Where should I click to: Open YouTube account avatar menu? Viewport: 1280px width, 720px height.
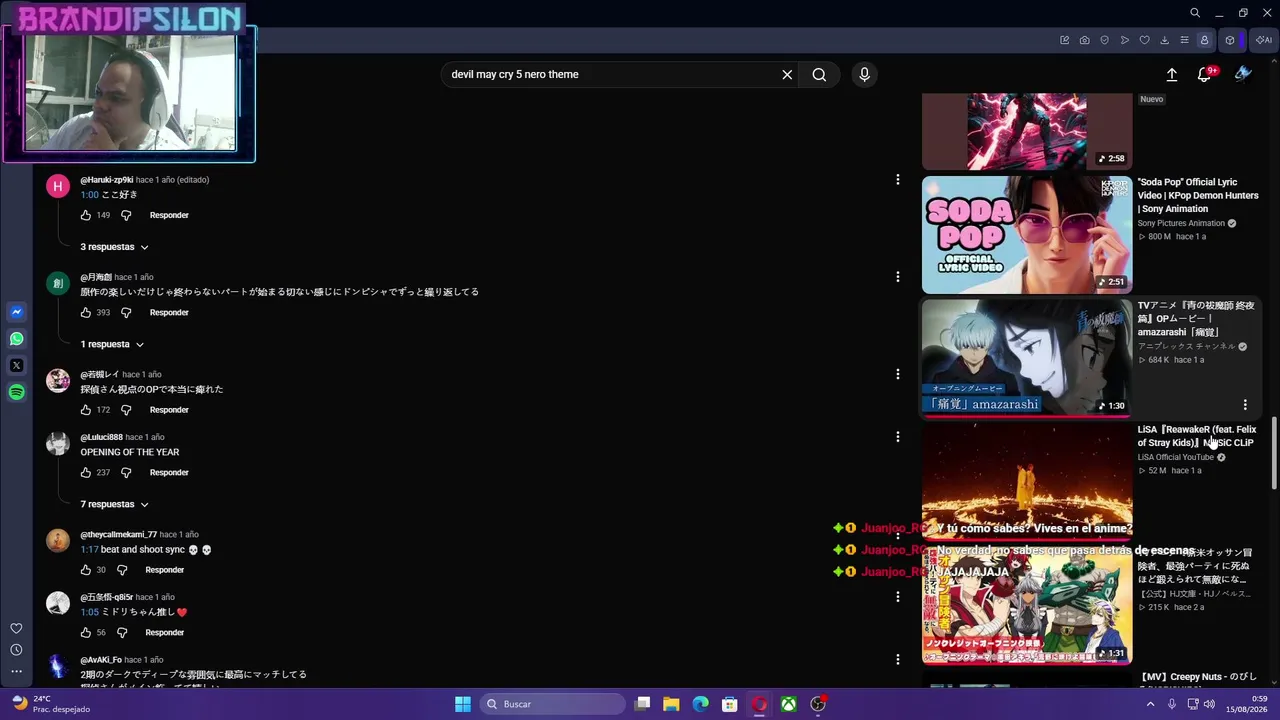[x=1243, y=74]
